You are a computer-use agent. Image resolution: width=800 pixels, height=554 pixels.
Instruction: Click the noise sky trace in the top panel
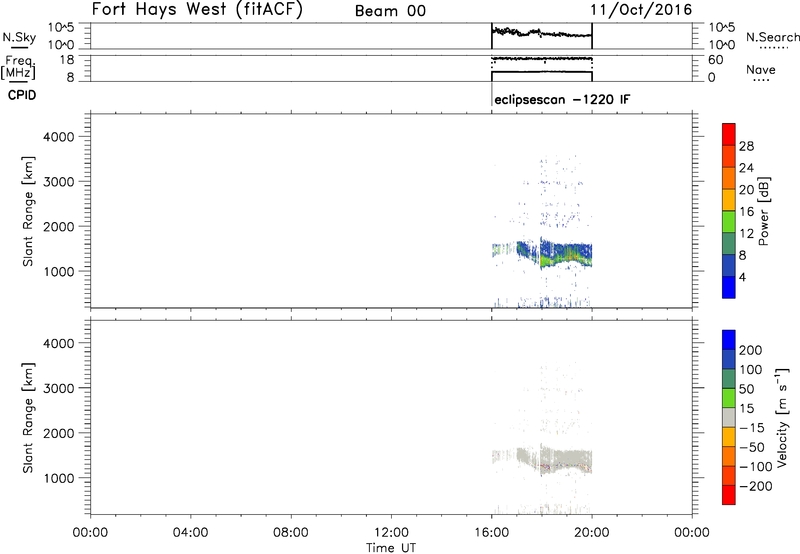click(x=541, y=33)
